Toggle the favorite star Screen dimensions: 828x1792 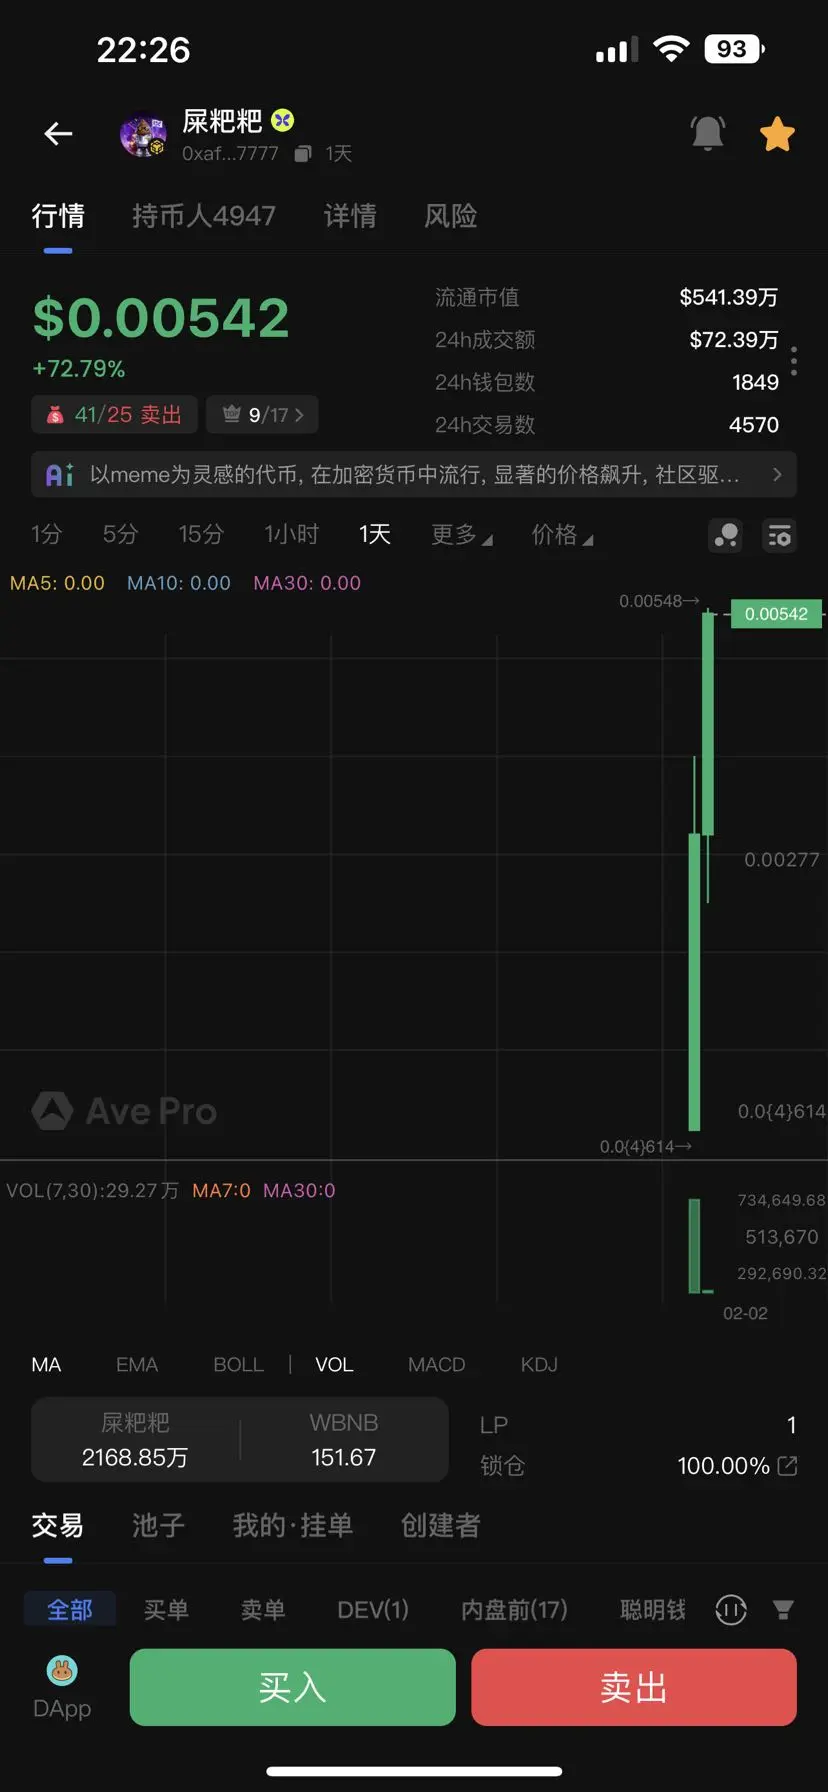click(x=777, y=134)
